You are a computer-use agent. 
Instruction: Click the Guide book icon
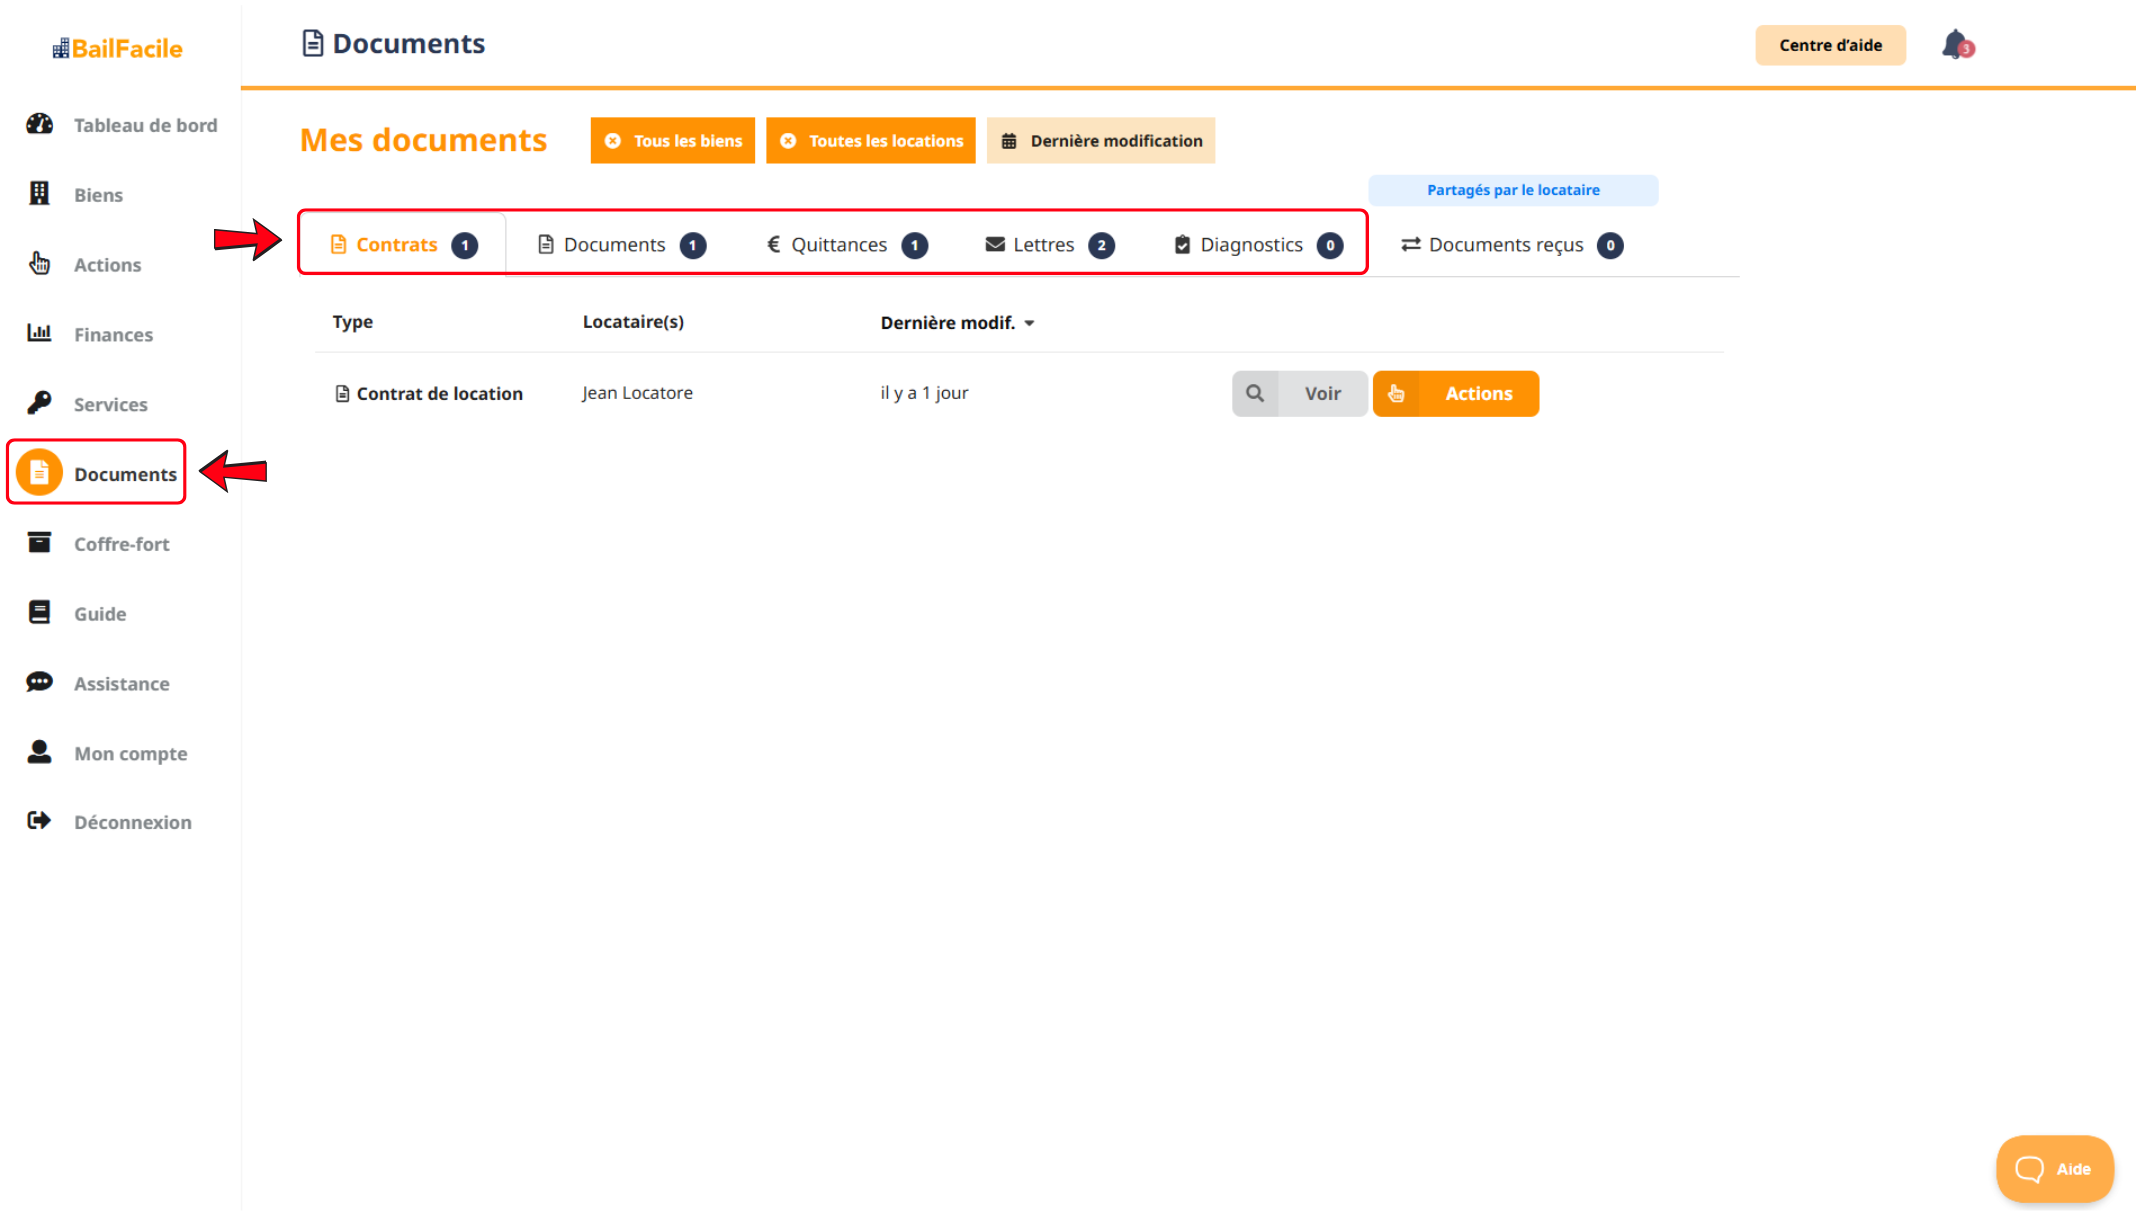pyautogui.click(x=39, y=612)
